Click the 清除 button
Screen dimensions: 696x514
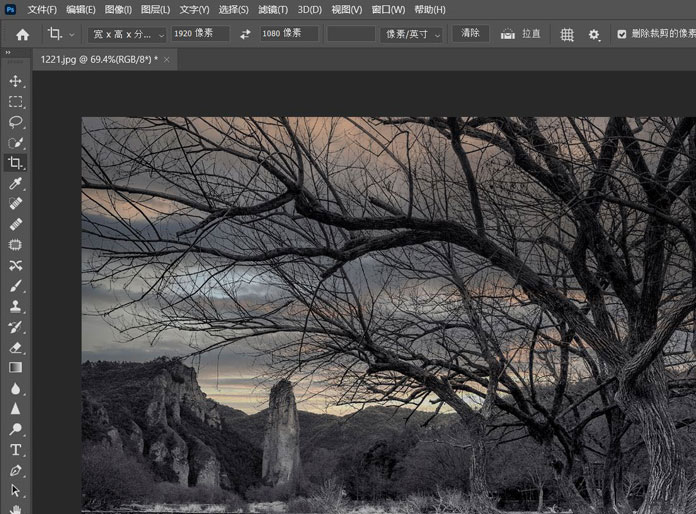click(x=470, y=33)
